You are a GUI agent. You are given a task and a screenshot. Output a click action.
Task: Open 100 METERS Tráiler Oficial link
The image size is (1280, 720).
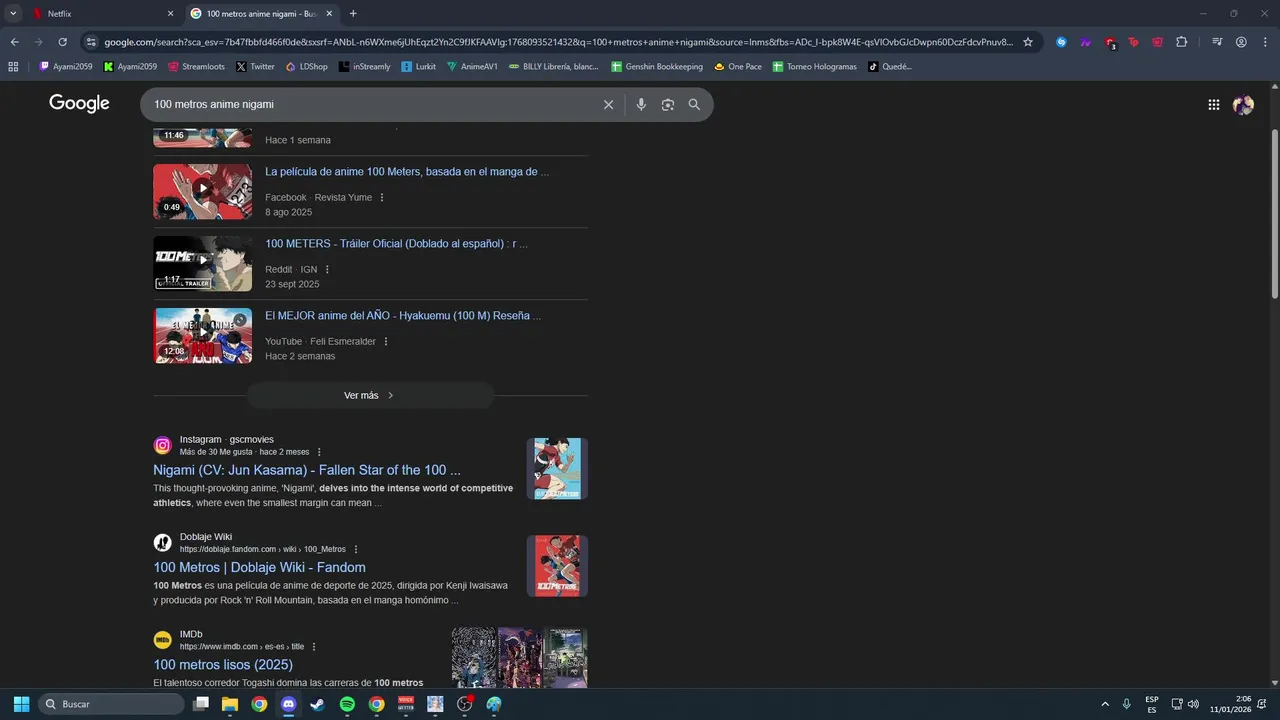point(396,244)
